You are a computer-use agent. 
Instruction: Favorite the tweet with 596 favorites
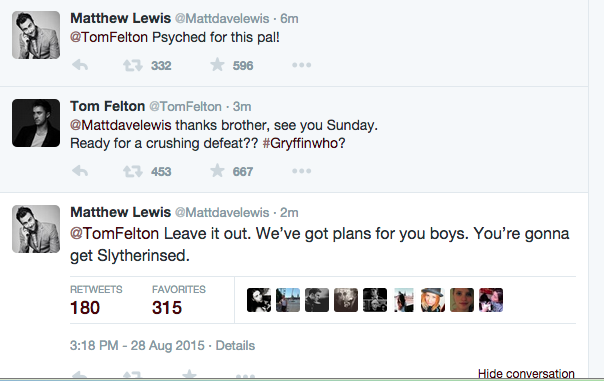click(217, 65)
